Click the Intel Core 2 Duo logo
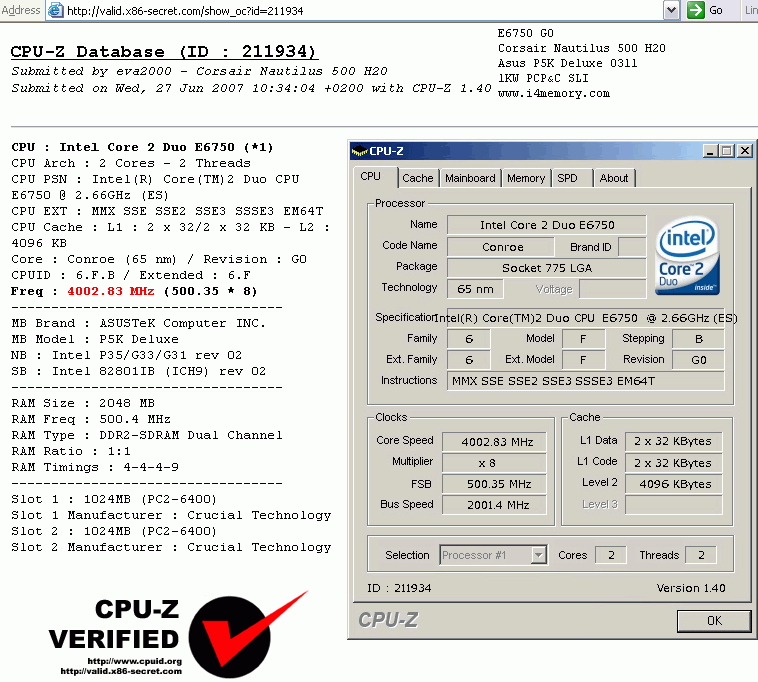 (x=687, y=256)
